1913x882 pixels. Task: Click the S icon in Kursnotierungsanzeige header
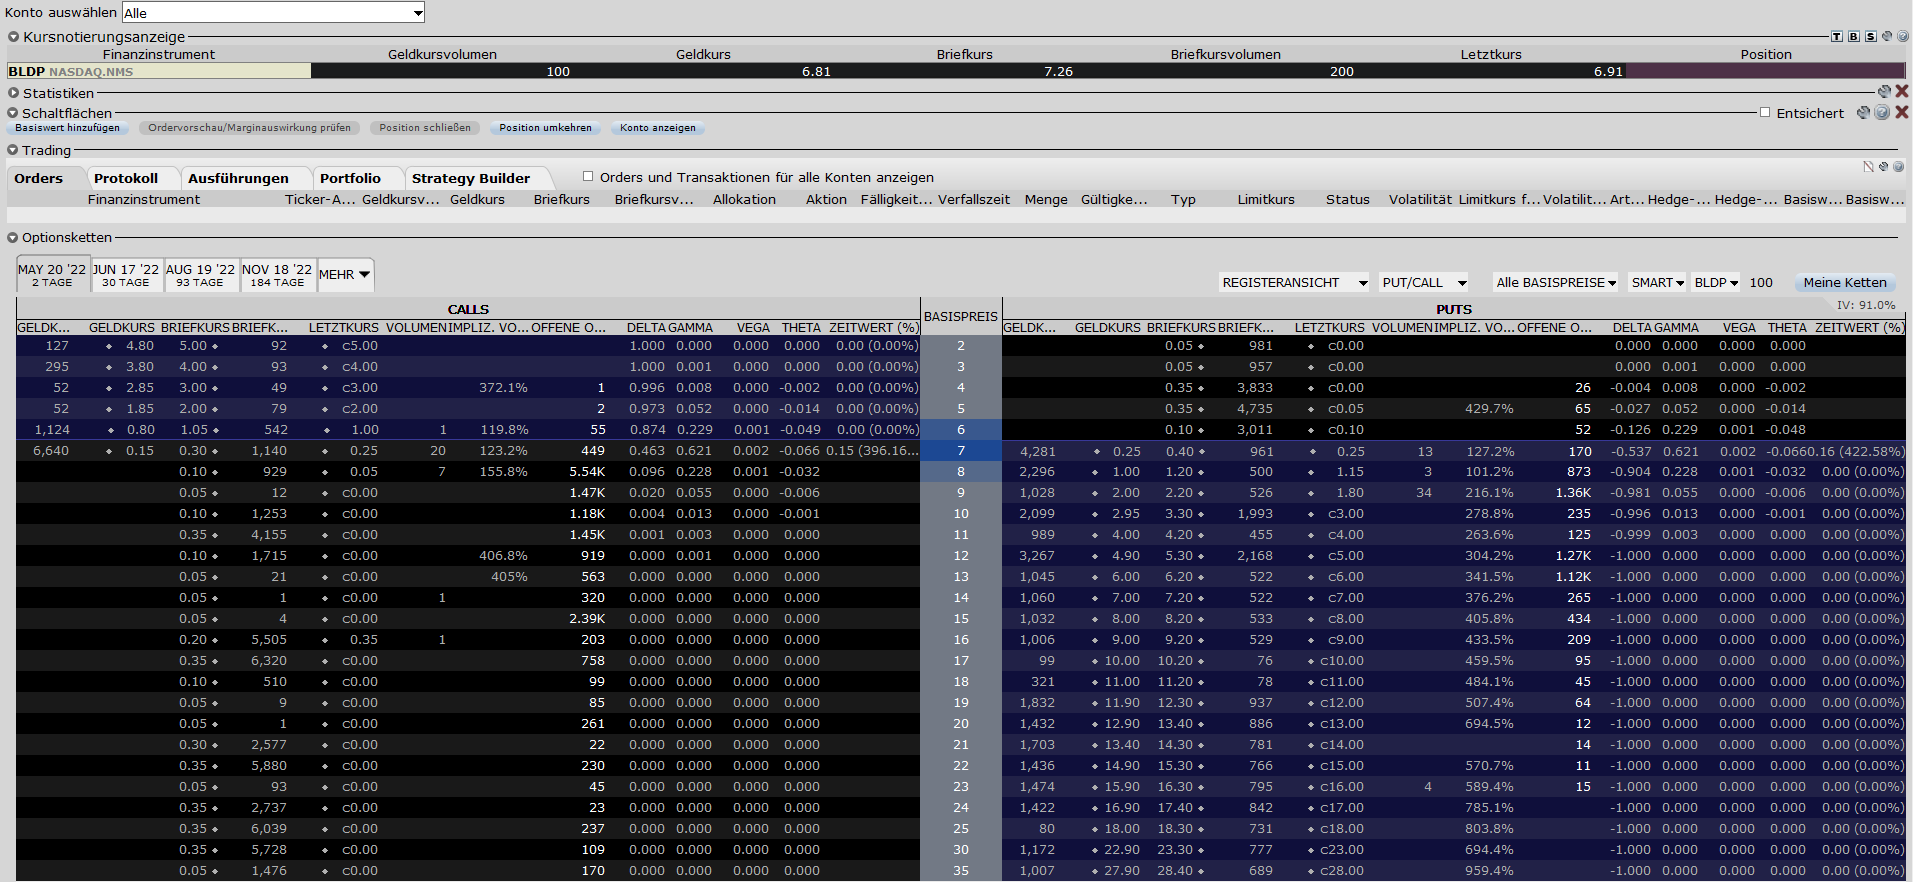point(1870,37)
